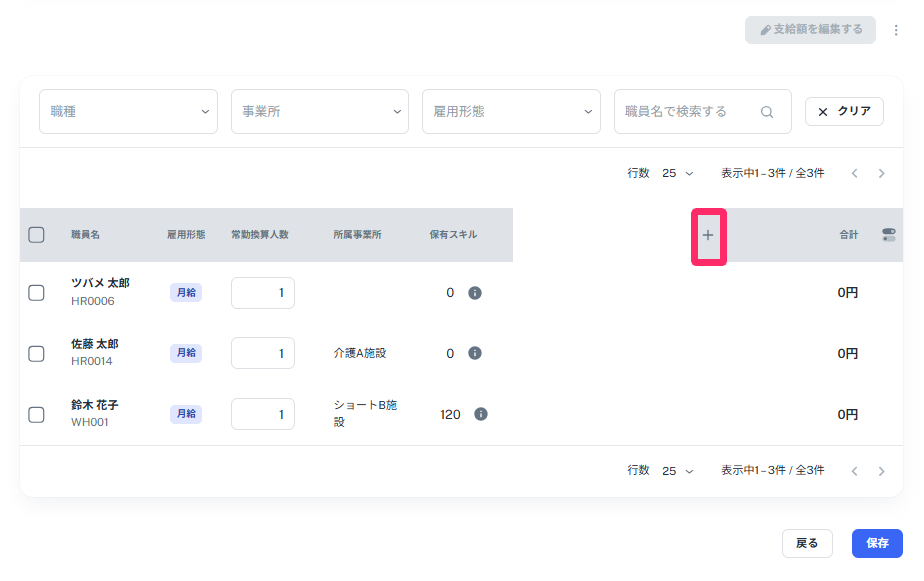The width and height of the screenshot is (924, 581).
Task: Click the "+" icon to add a column
Action: (x=708, y=235)
